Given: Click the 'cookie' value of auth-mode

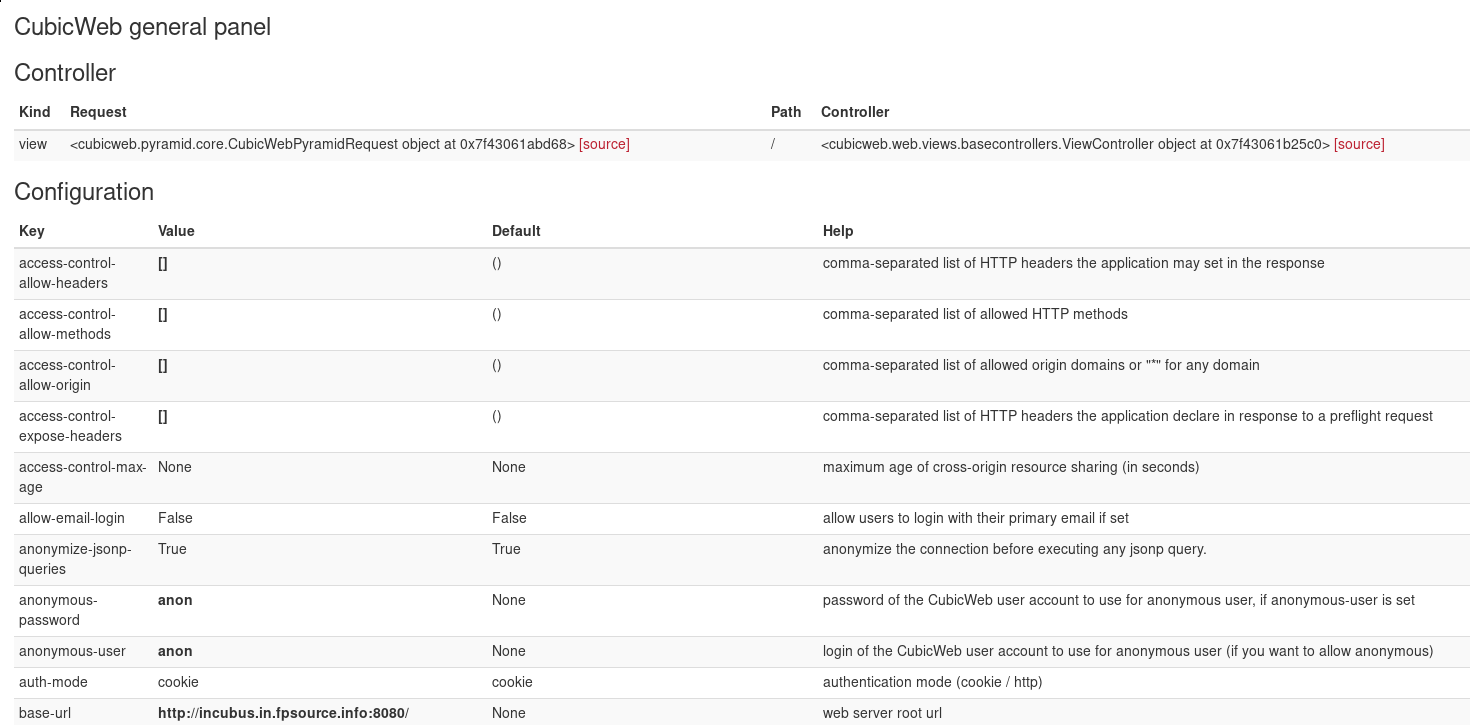Looking at the screenshot, I should pyautogui.click(x=178, y=682).
